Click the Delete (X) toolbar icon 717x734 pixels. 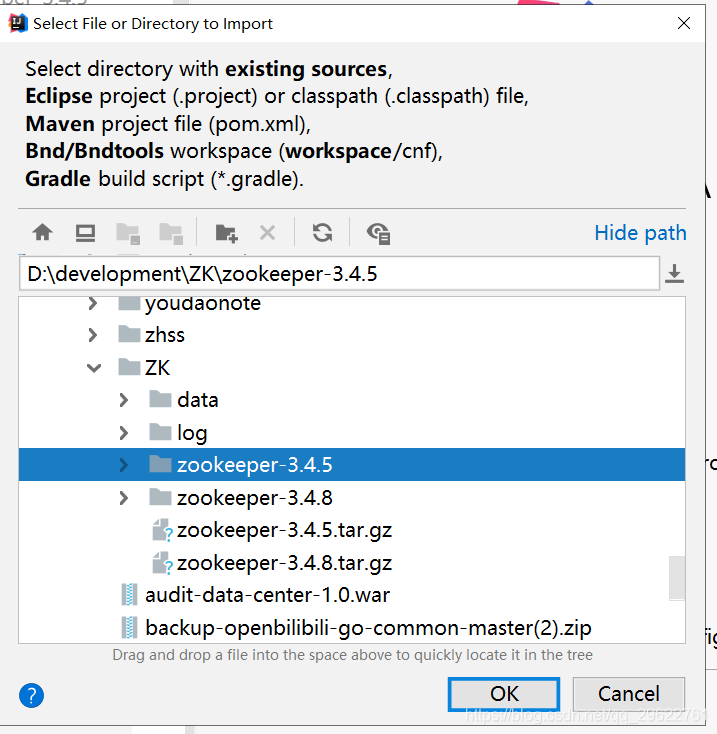click(x=268, y=233)
